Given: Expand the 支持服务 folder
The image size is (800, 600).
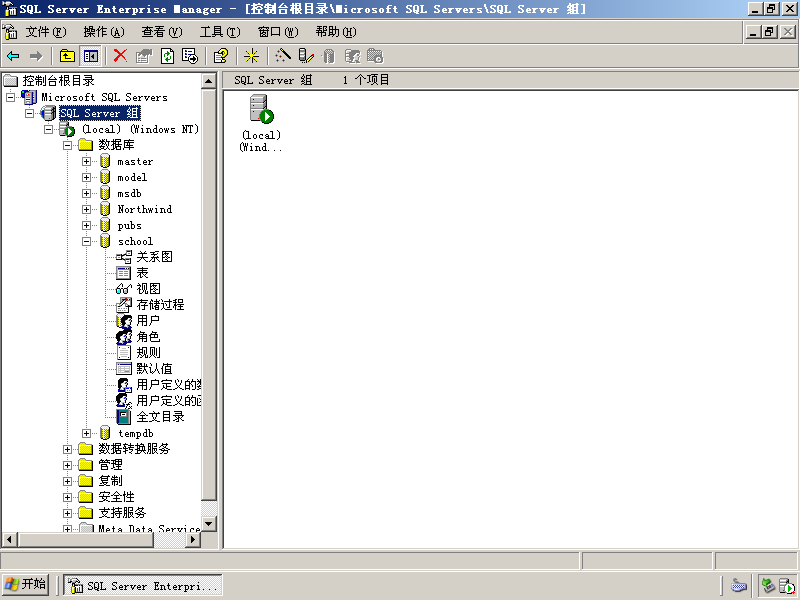Looking at the screenshot, I should coord(67,513).
